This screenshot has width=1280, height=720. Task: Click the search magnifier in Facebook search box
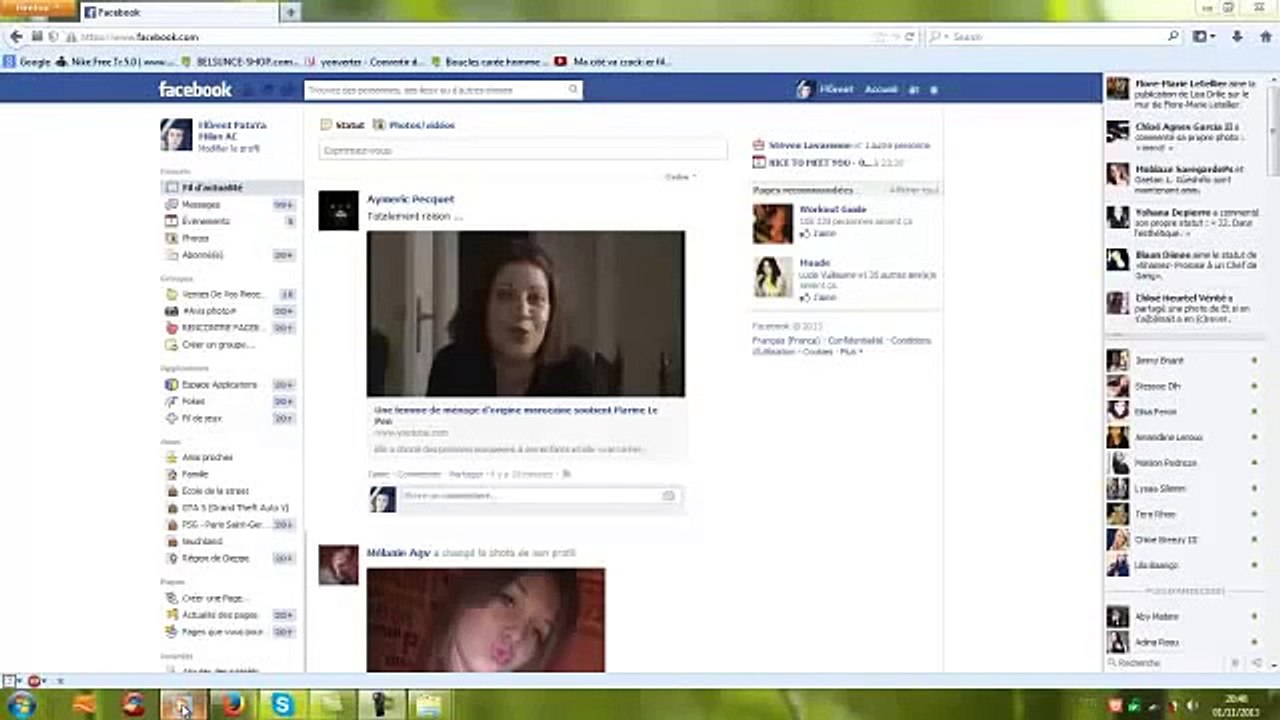(x=573, y=89)
